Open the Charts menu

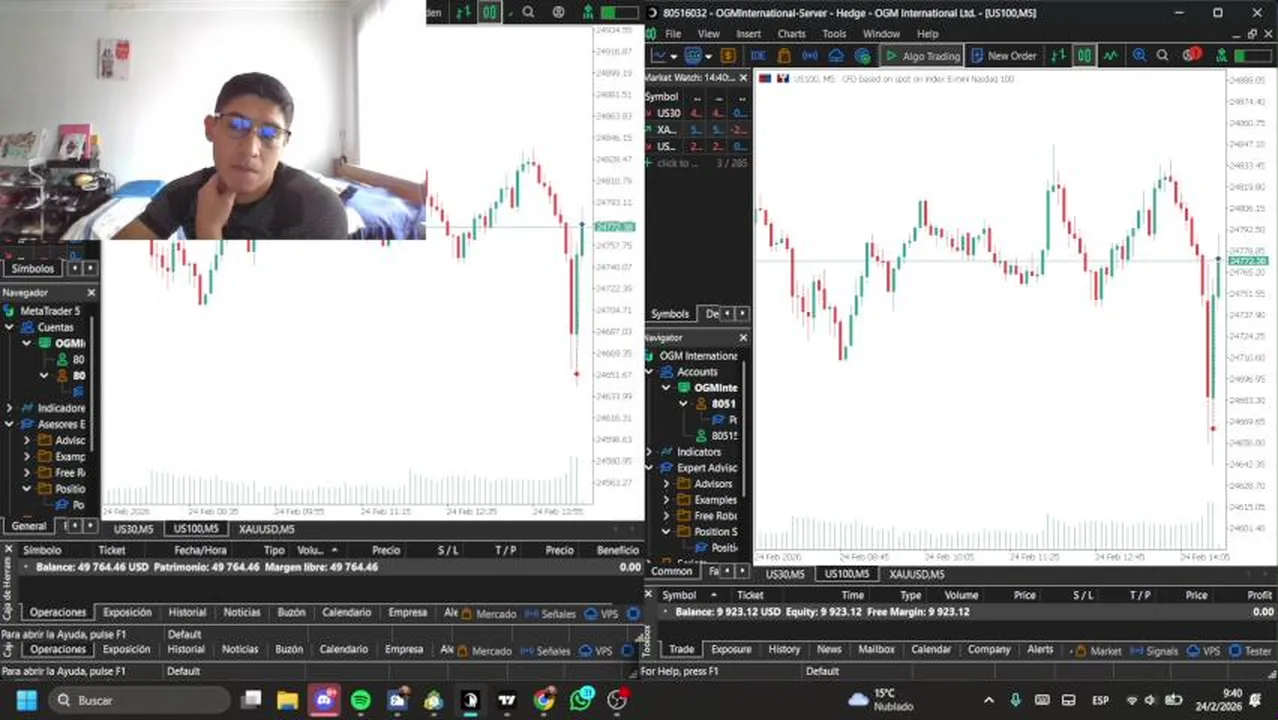click(x=791, y=34)
